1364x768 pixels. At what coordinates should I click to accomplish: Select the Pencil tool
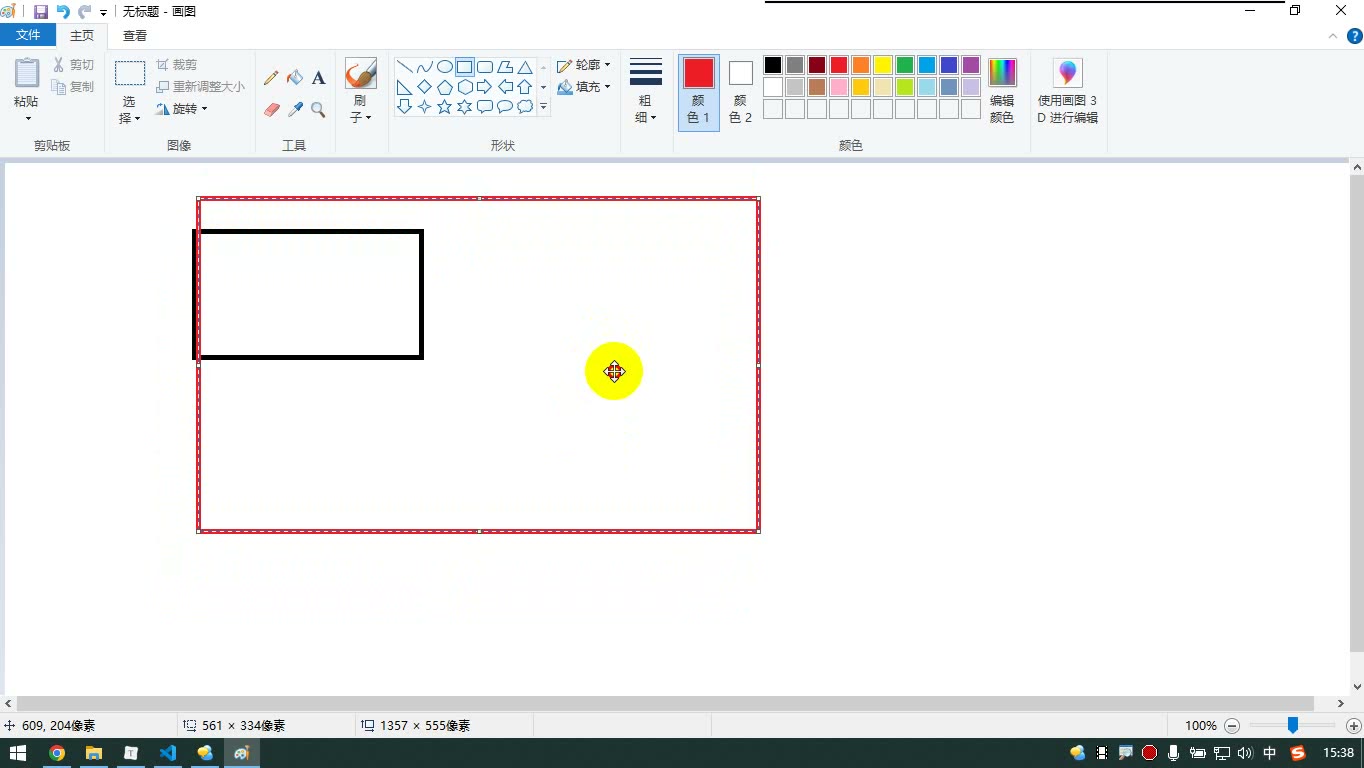pyautogui.click(x=271, y=78)
